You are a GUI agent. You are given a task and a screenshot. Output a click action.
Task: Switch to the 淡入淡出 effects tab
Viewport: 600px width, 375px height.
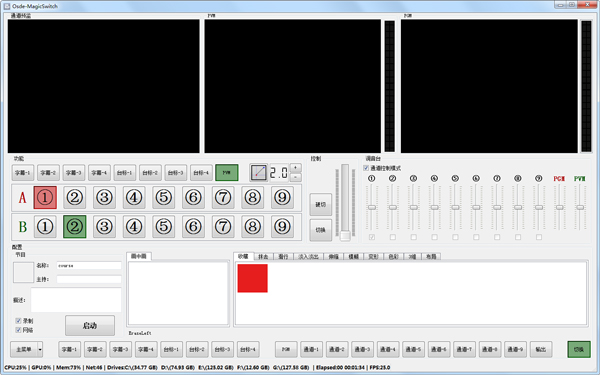pos(308,256)
